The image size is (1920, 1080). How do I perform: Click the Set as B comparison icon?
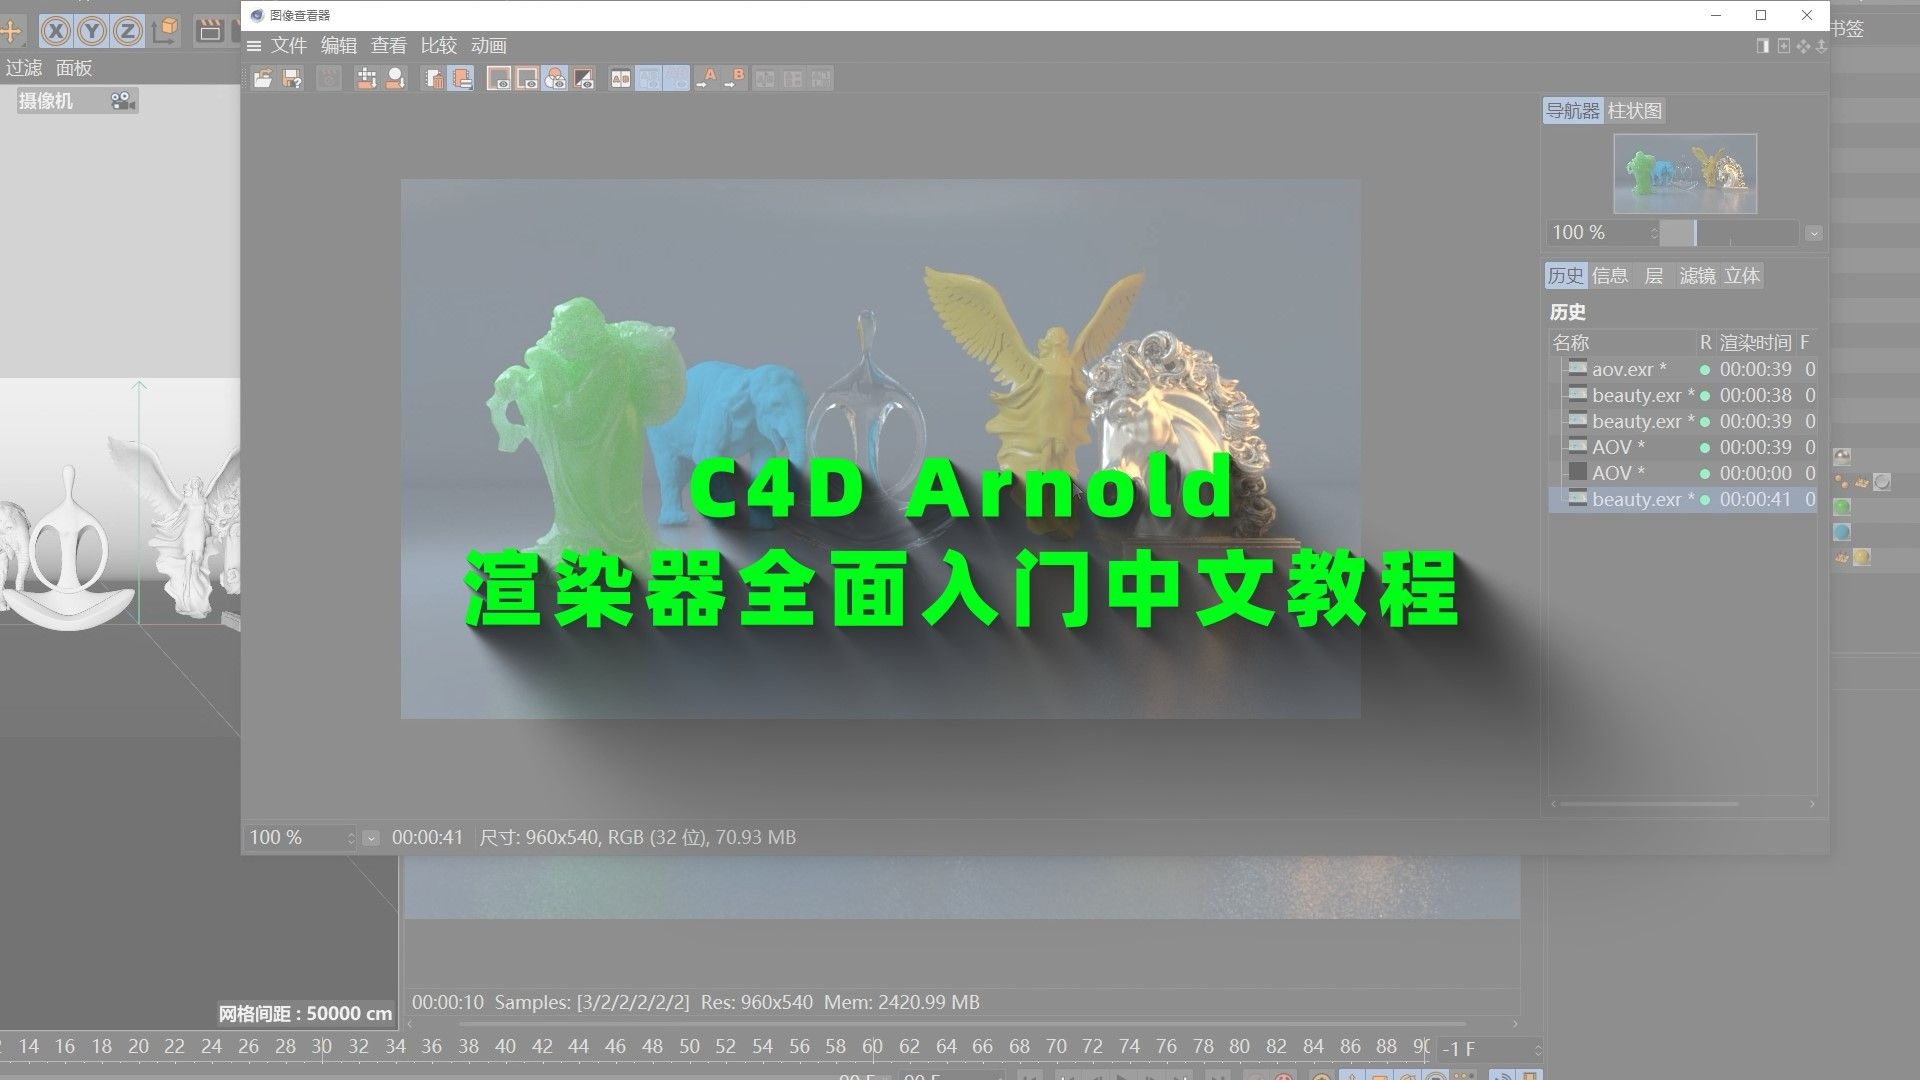[735, 78]
